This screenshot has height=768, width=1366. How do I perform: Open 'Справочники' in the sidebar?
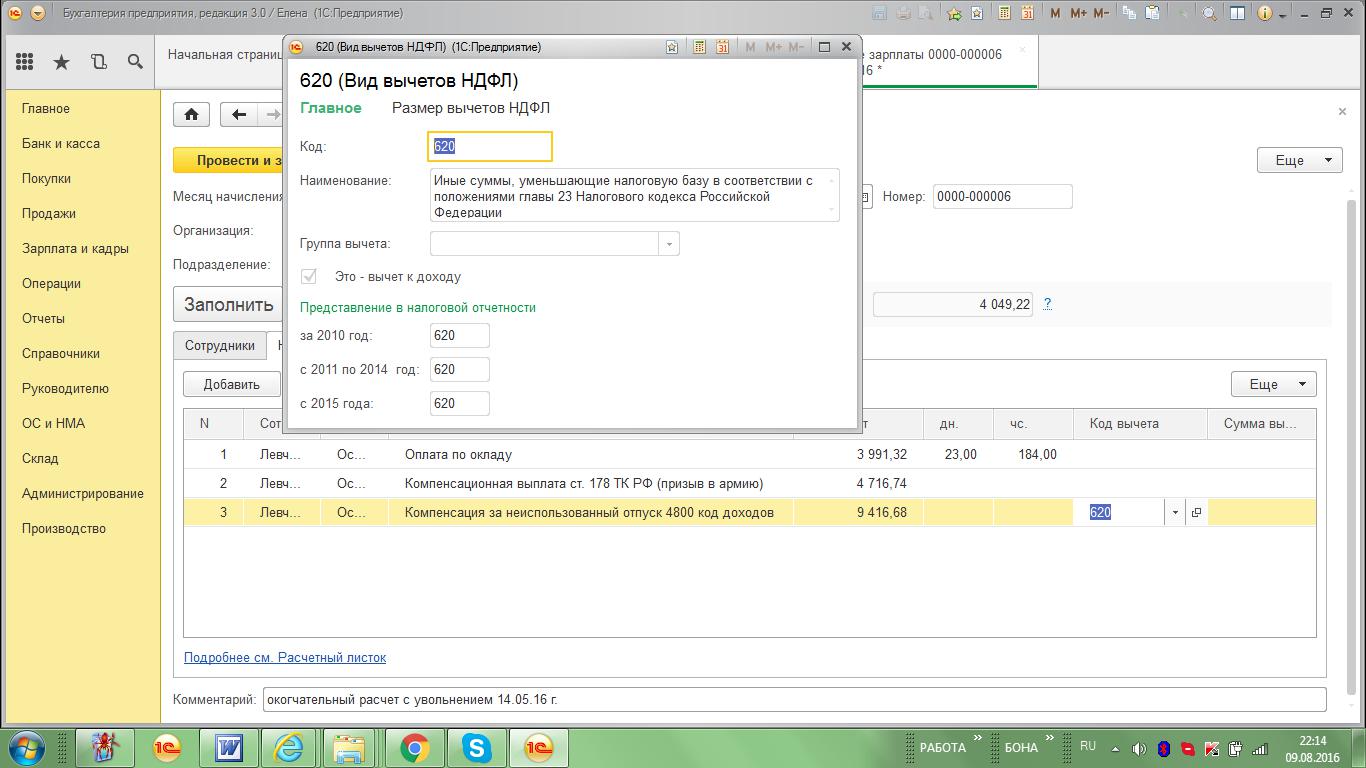point(61,353)
